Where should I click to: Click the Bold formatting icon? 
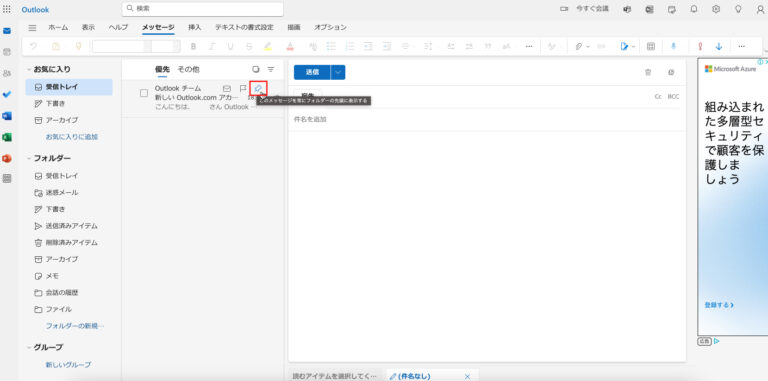(x=193, y=46)
